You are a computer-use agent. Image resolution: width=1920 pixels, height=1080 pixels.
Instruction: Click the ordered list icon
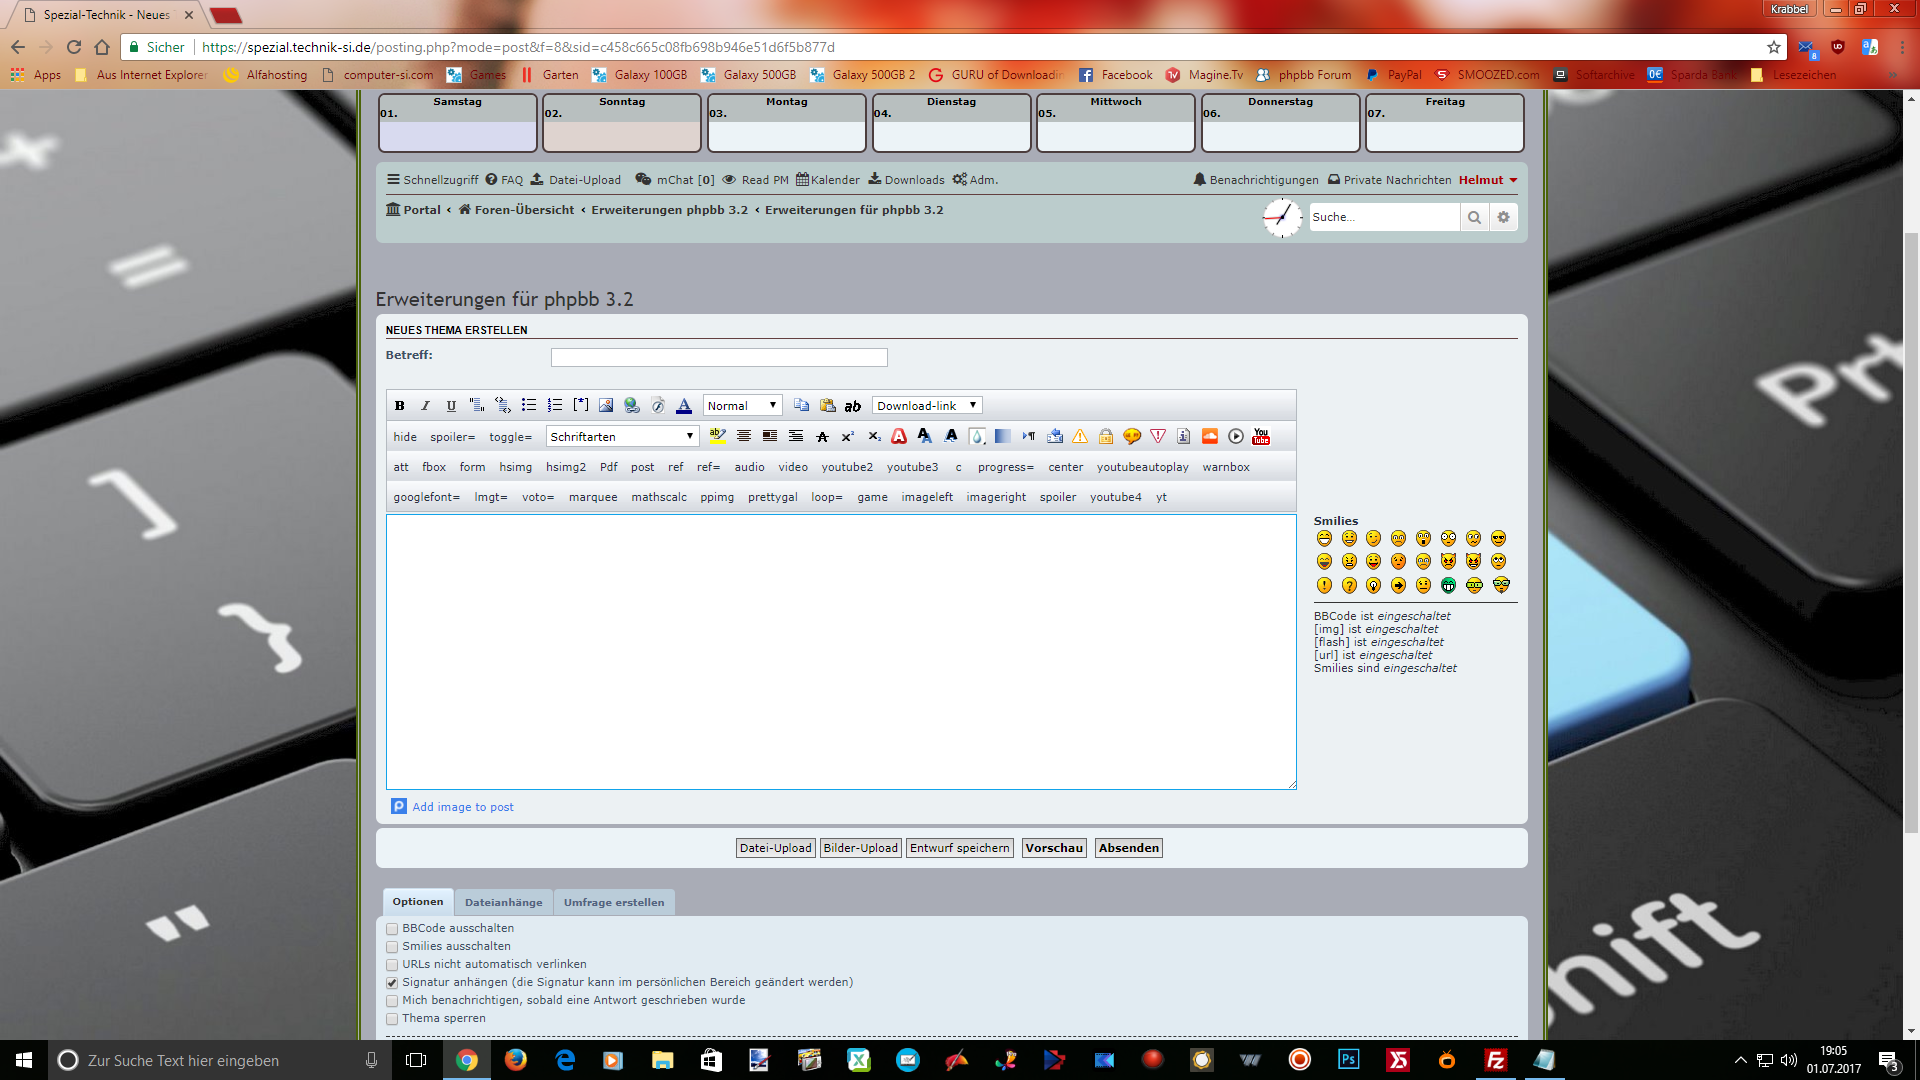555,406
